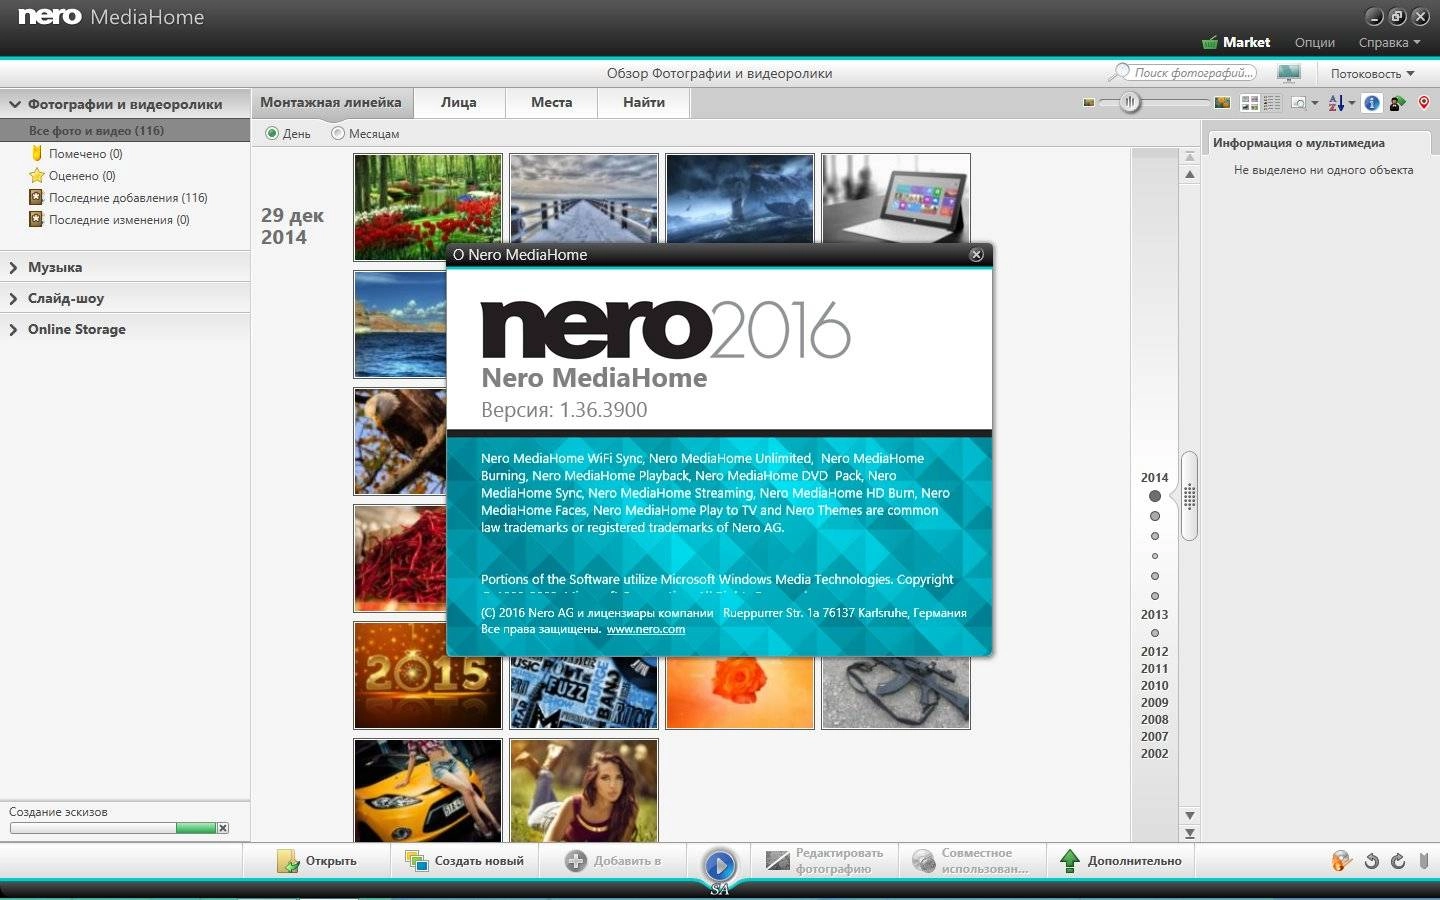Expand the Музыка section
This screenshot has height=900, width=1440.
click(x=14, y=268)
